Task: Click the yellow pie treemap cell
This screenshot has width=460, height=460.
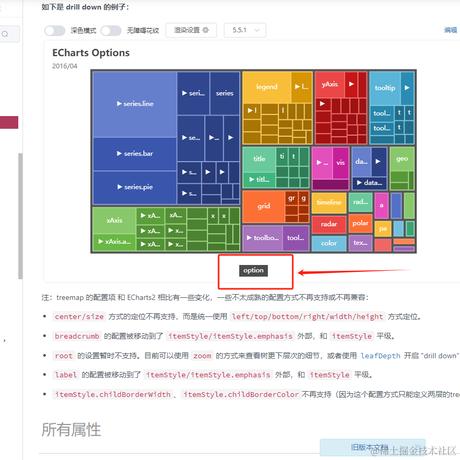Action: 383,229
